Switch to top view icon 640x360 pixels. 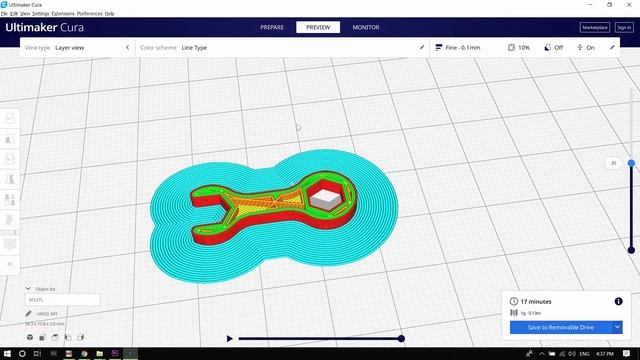(55, 337)
